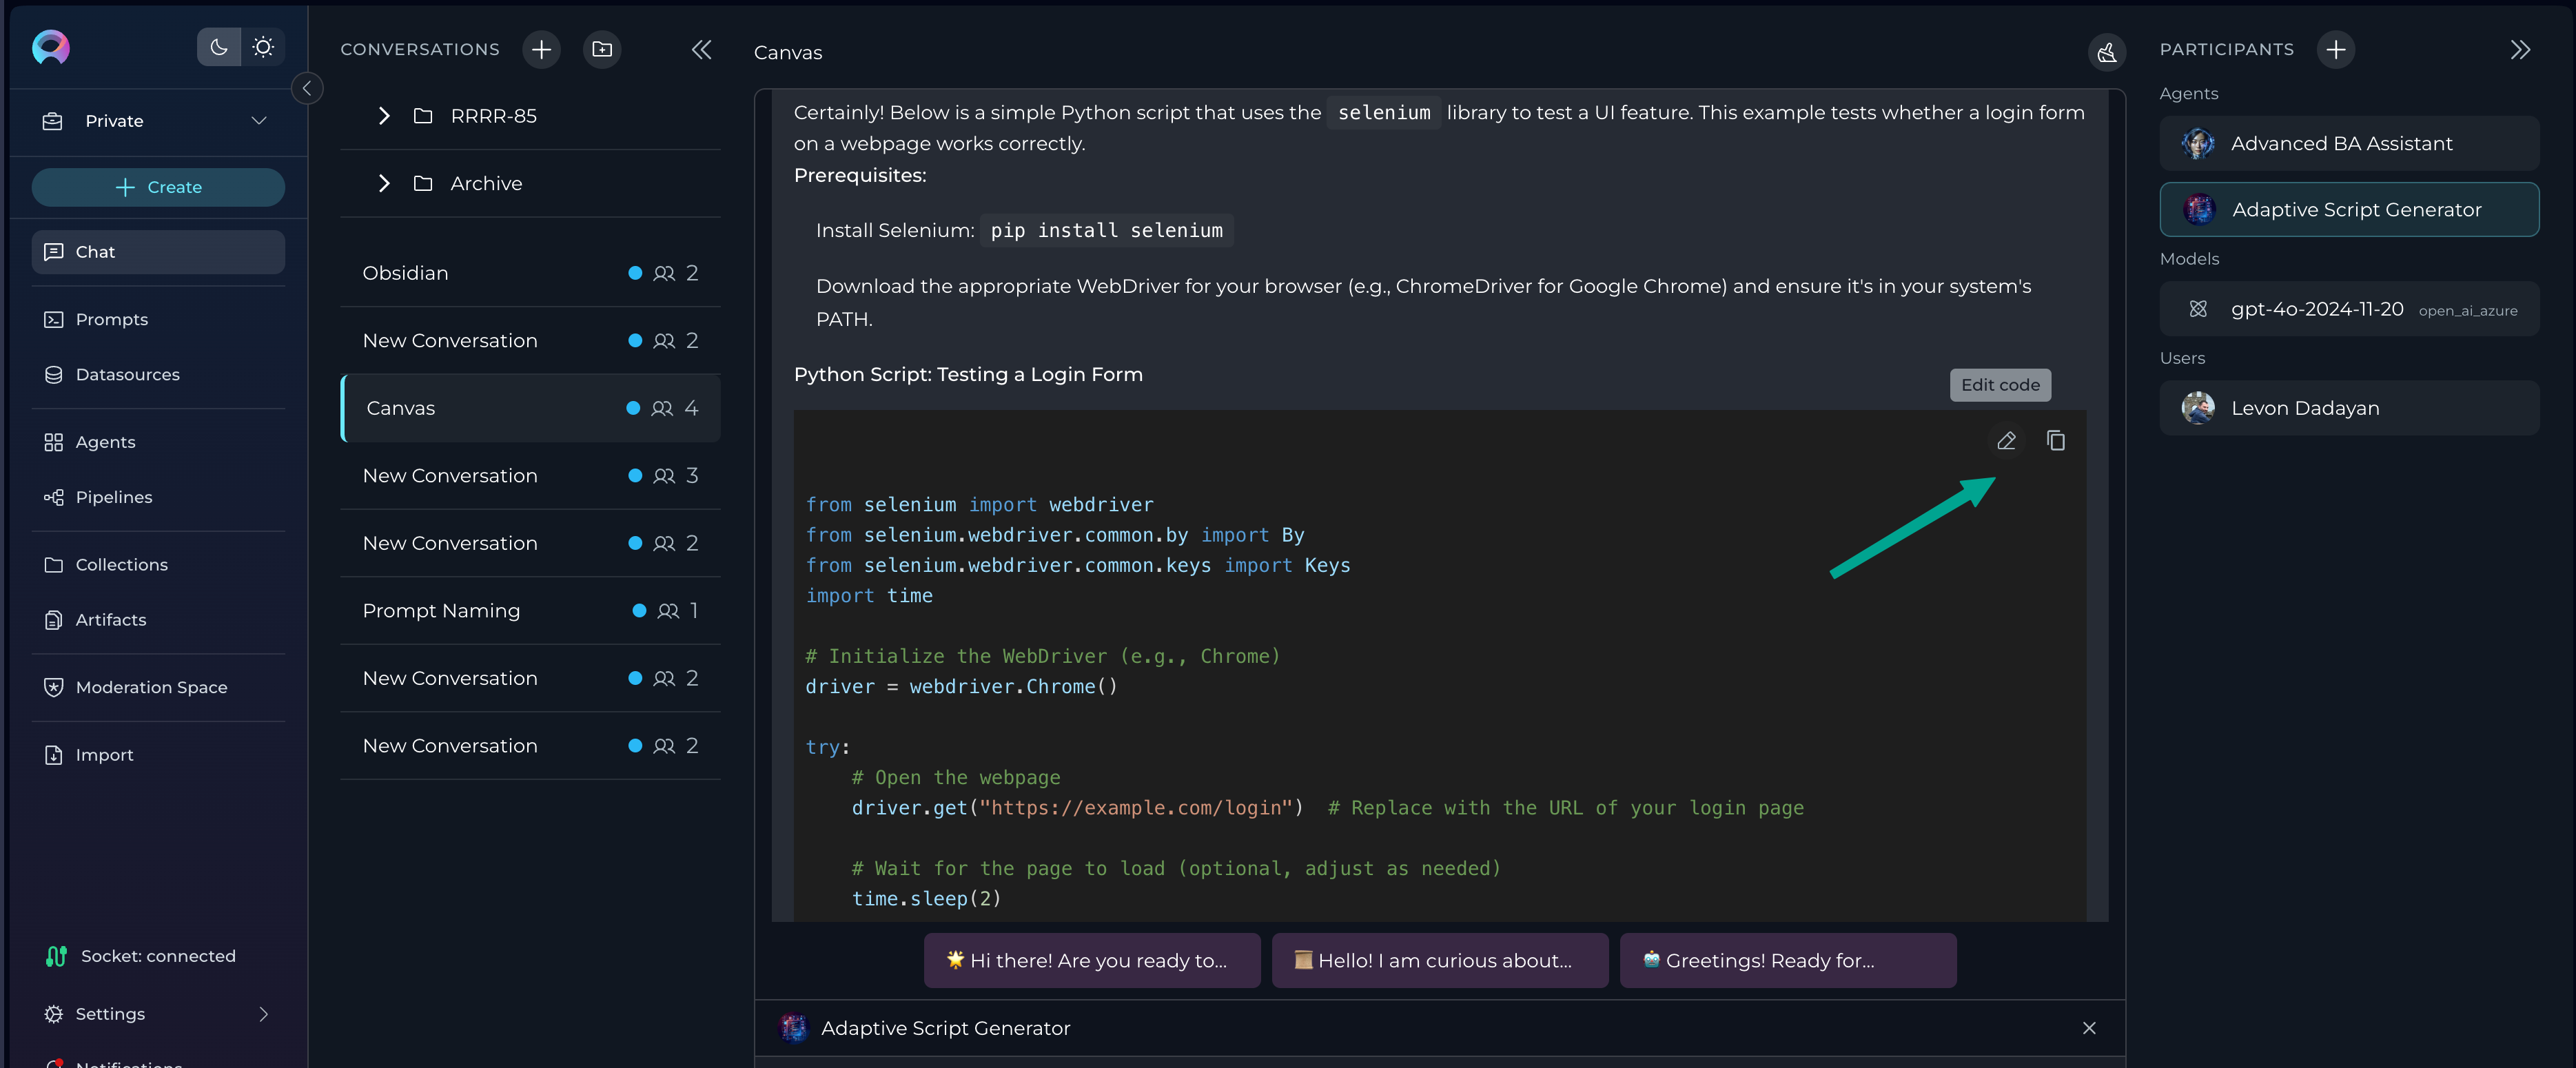Copy the code block with copy icon
The image size is (2576, 1068).
point(2055,440)
